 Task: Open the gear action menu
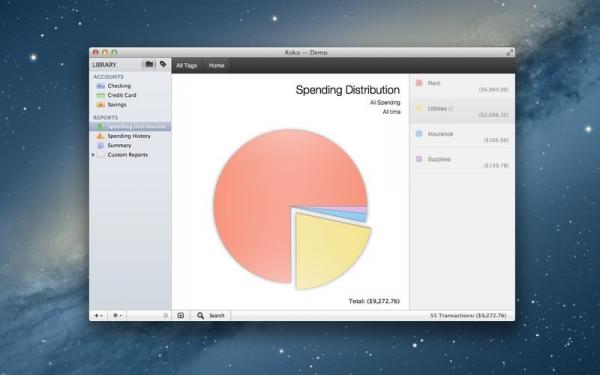coord(117,315)
